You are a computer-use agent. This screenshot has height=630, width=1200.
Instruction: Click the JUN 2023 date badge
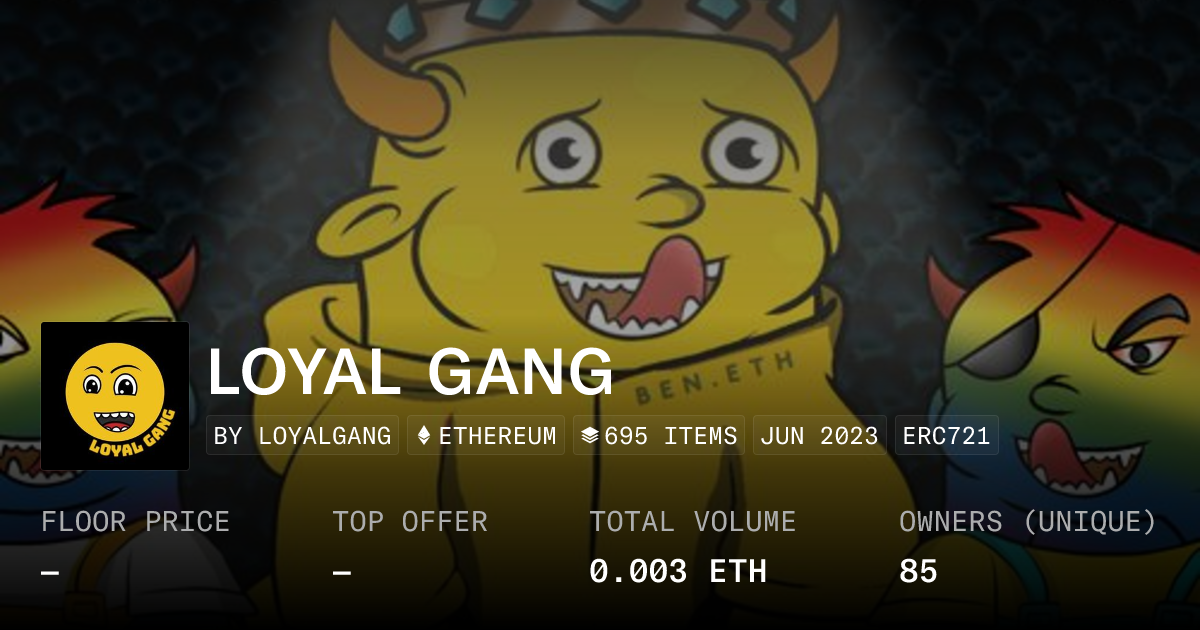click(x=819, y=436)
